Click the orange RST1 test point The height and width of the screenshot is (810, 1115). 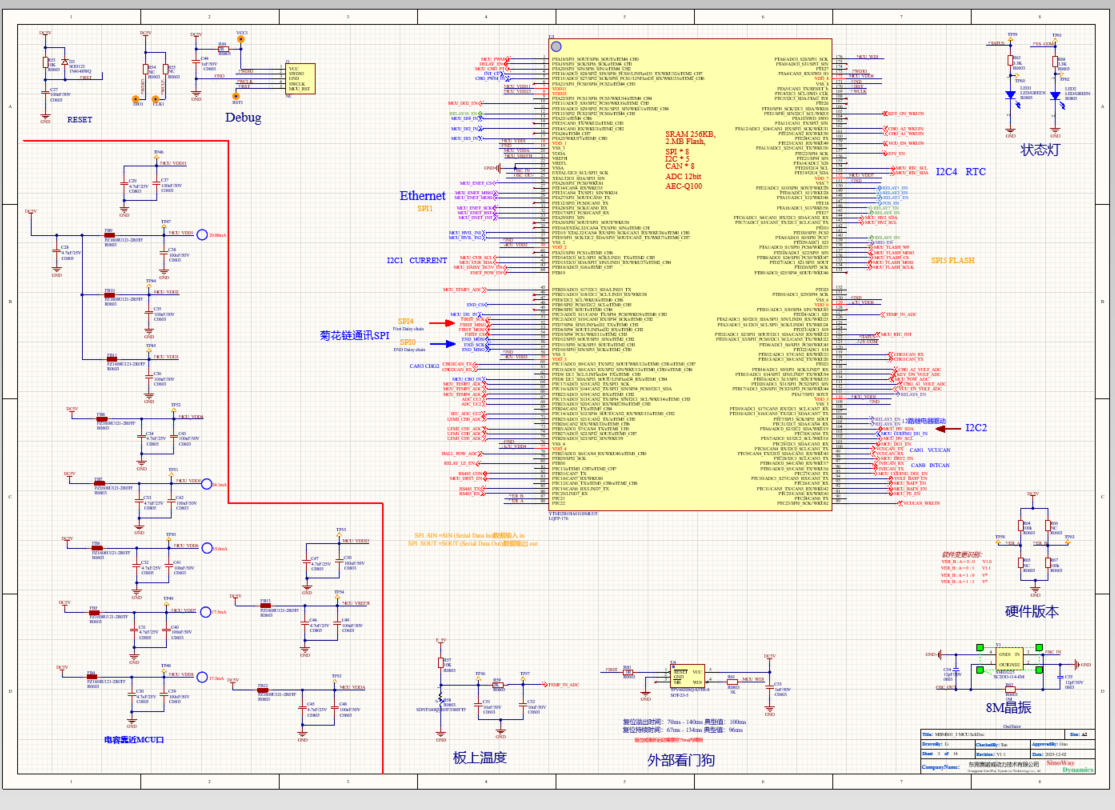point(237,98)
